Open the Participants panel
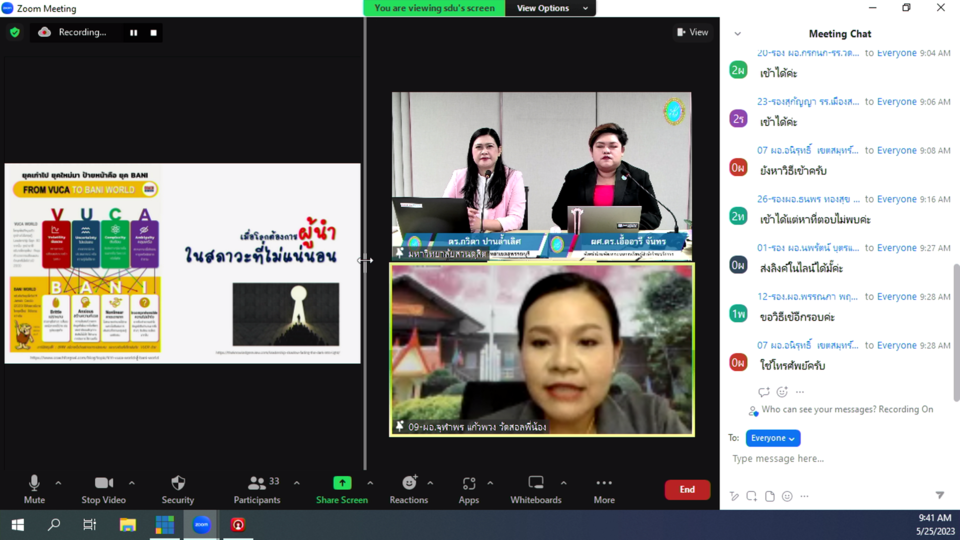 click(x=257, y=487)
